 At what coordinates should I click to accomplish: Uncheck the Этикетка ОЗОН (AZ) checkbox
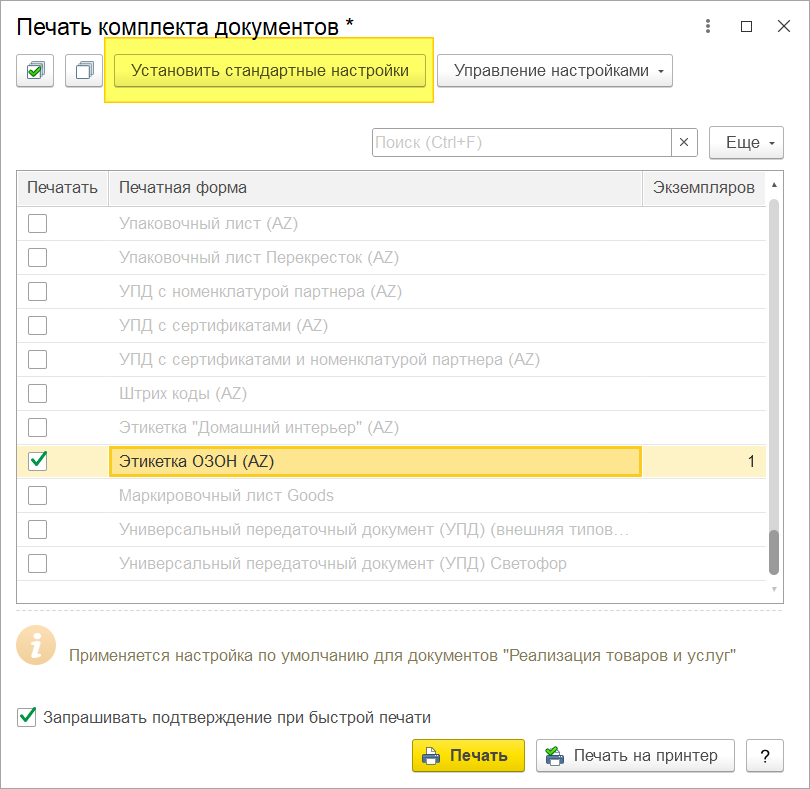38,461
